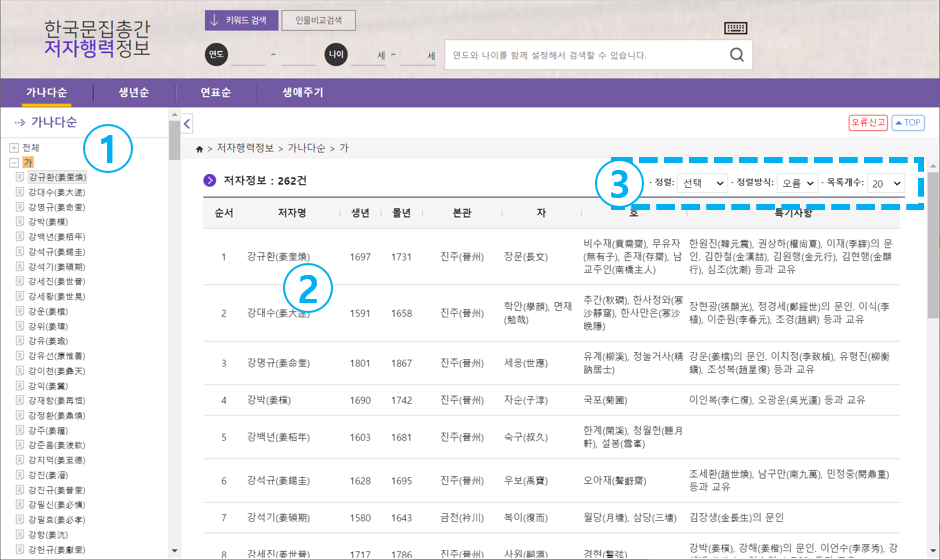Click the document icon beside 강항 in the tree

[20, 534]
